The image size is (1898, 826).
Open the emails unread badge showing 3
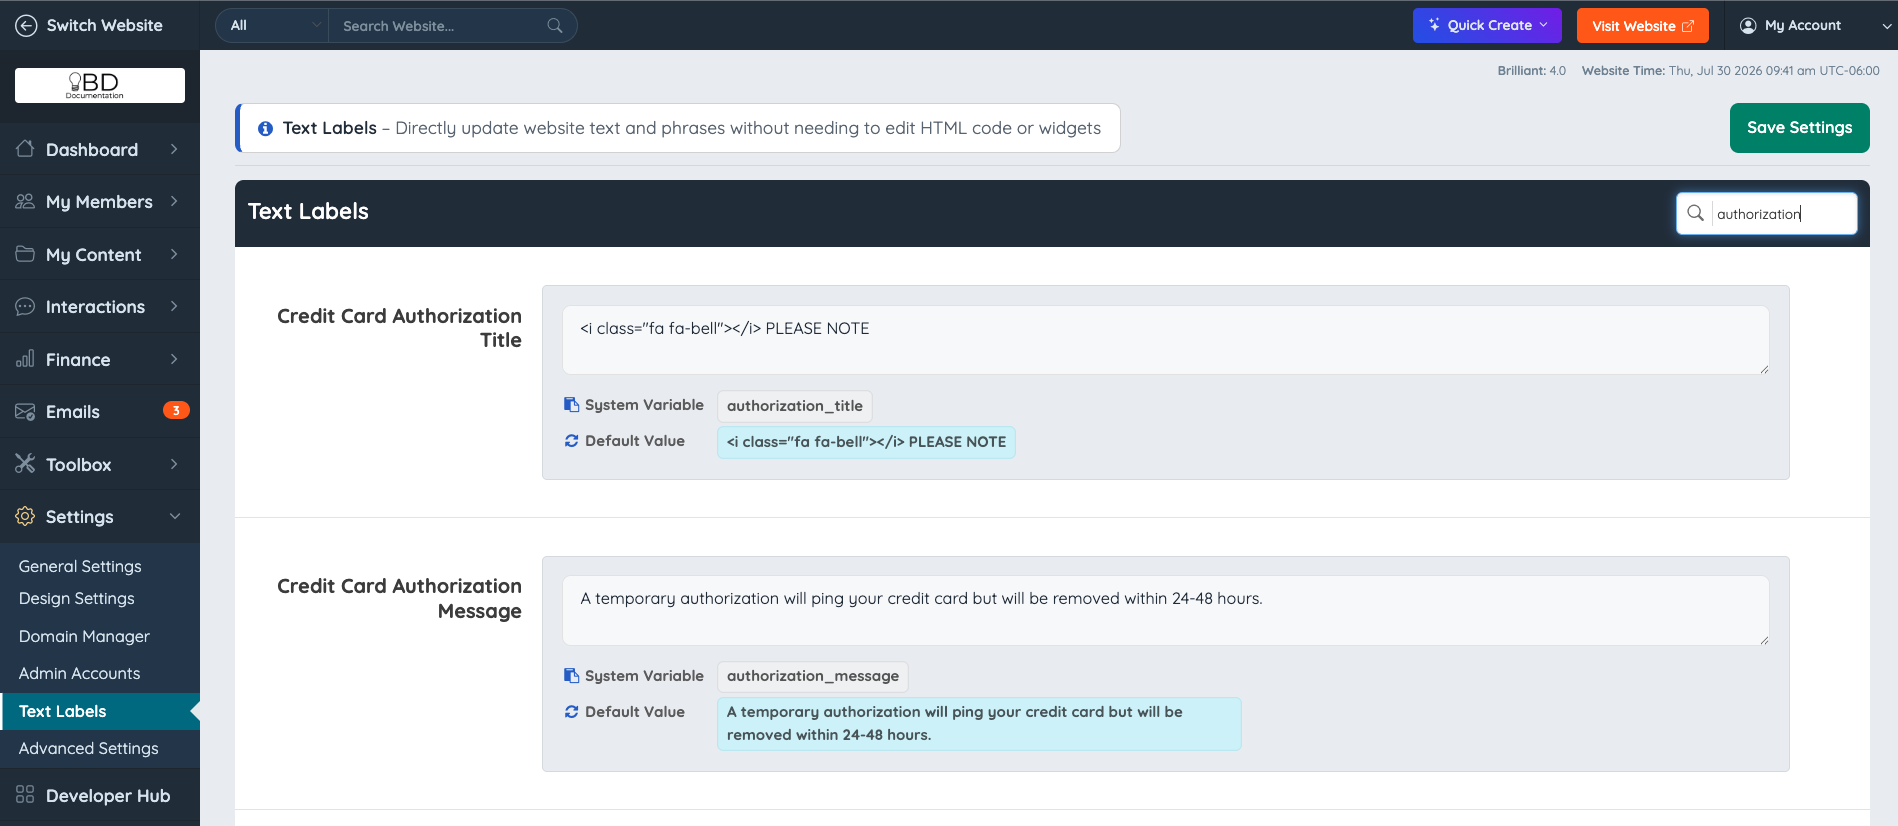[176, 410]
